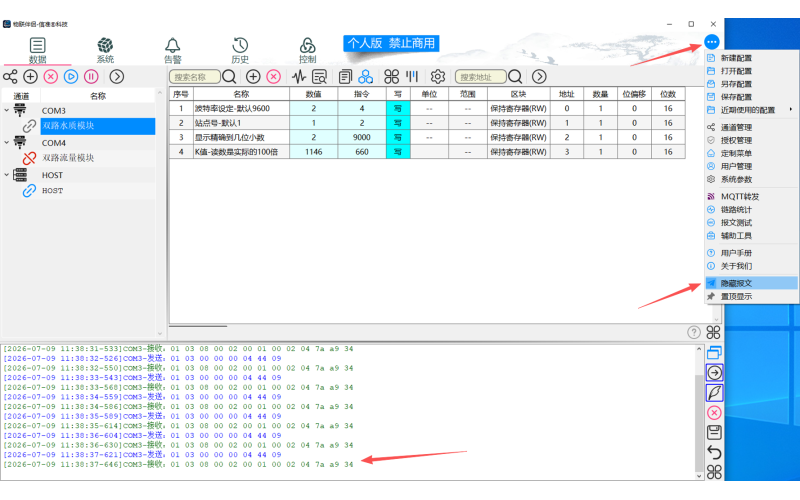Screen dimensions: 800x500
Task: Open the 数据 (Data) main tab
Action: click(37, 51)
